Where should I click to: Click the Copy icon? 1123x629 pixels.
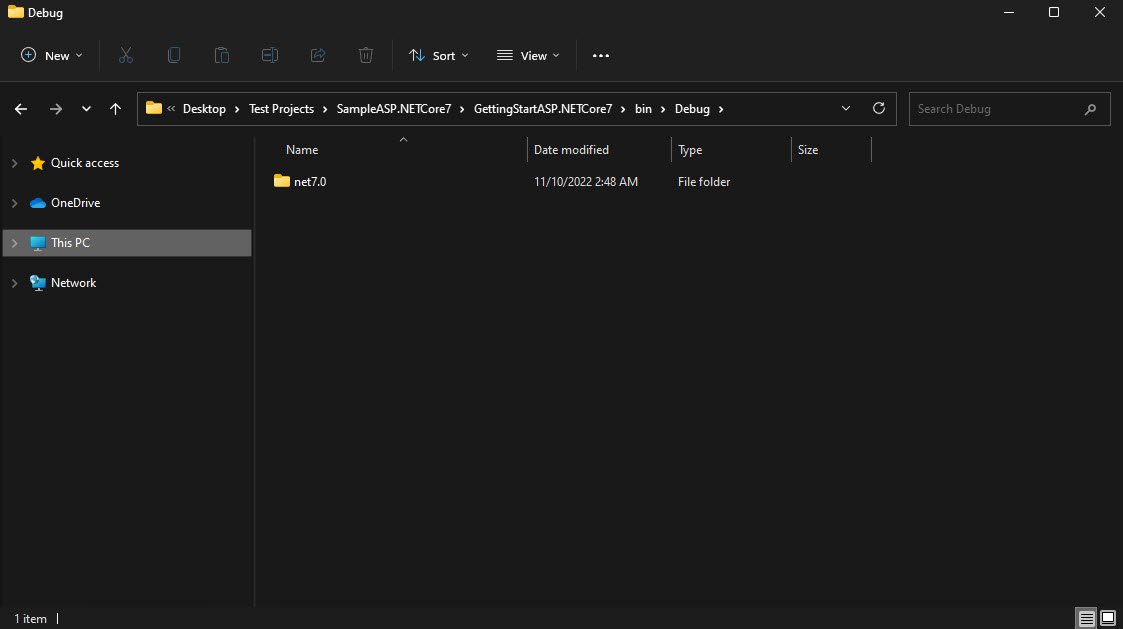tap(174, 55)
